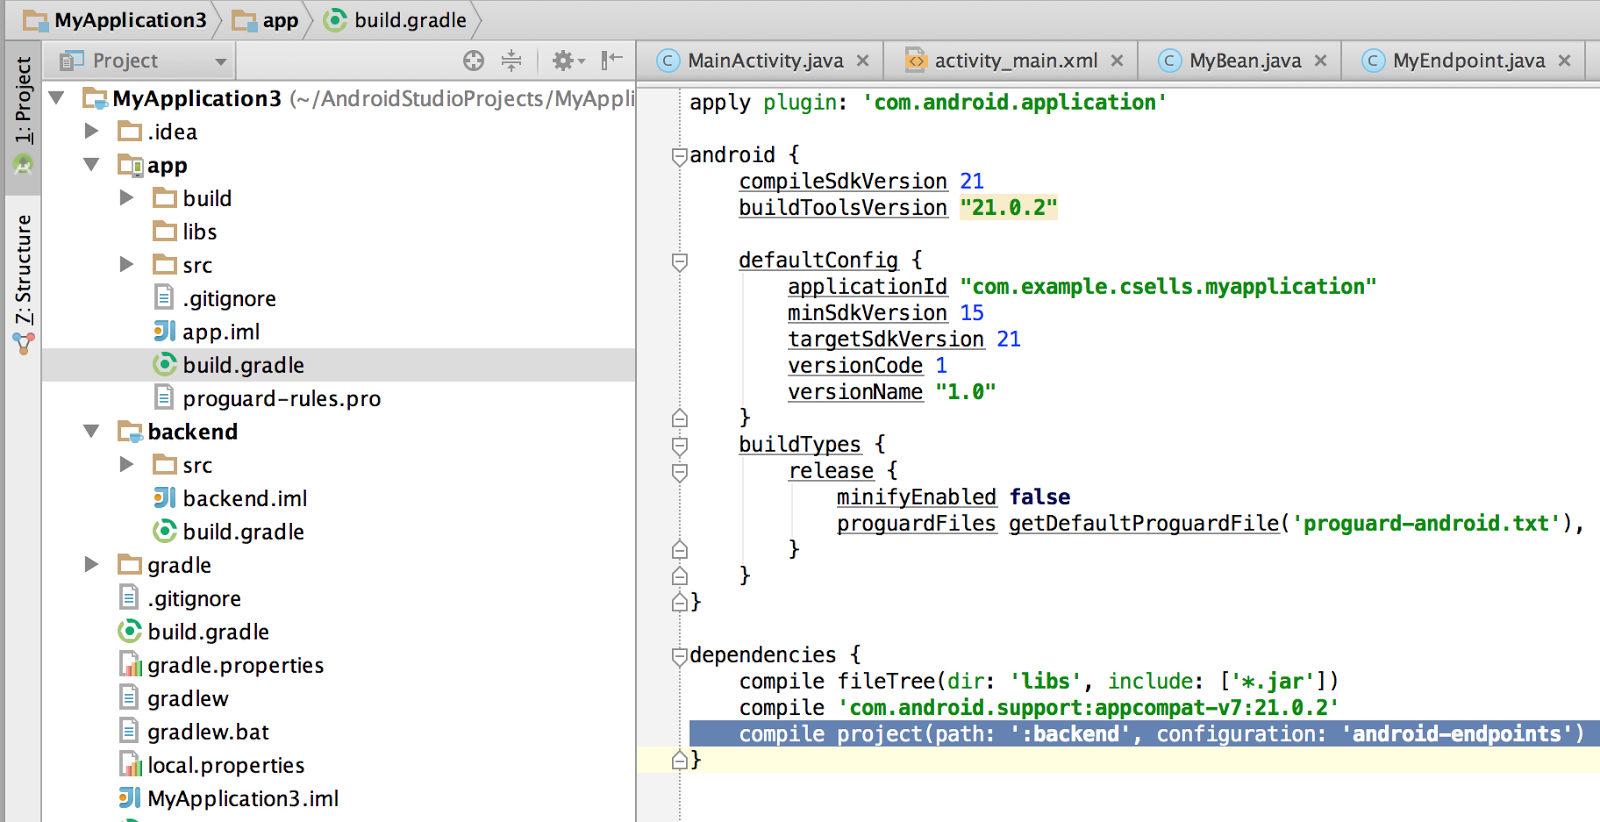Click the targetSdkVersion keyword
Screen dimensions: 1600x822
point(886,339)
